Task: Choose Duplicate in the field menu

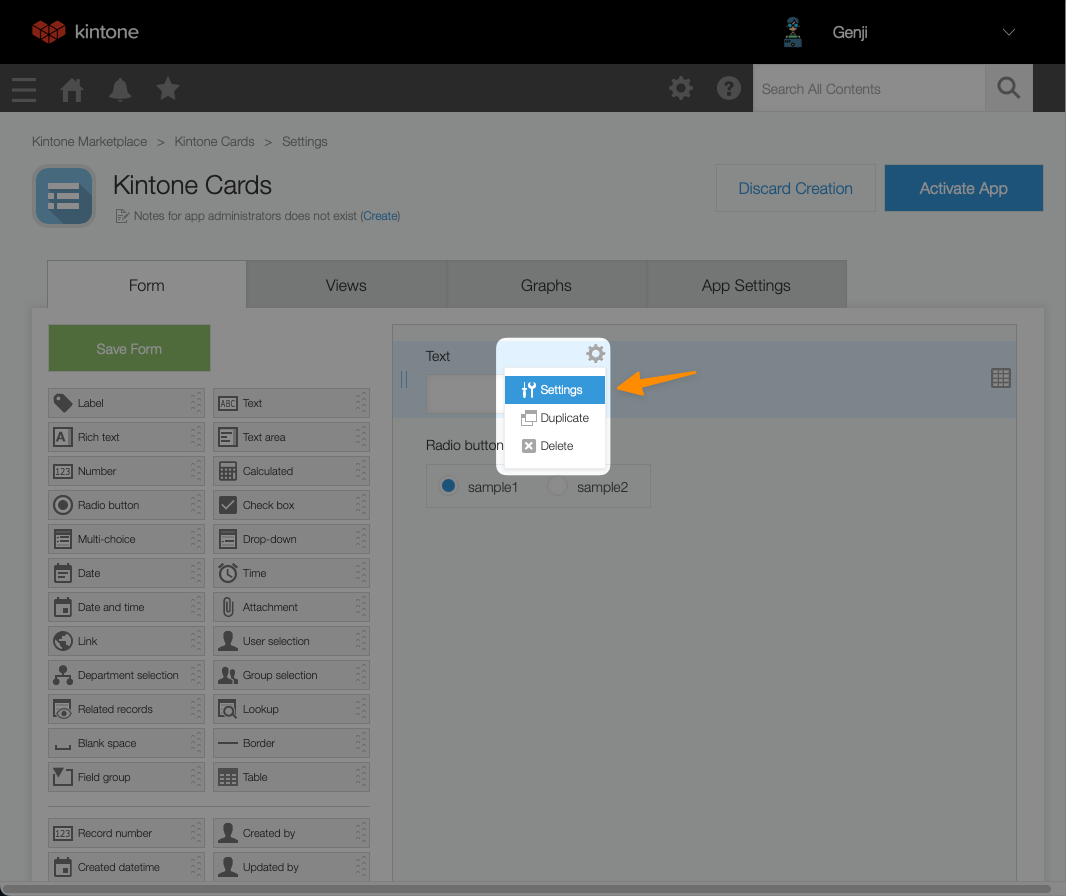Action: click(554, 417)
